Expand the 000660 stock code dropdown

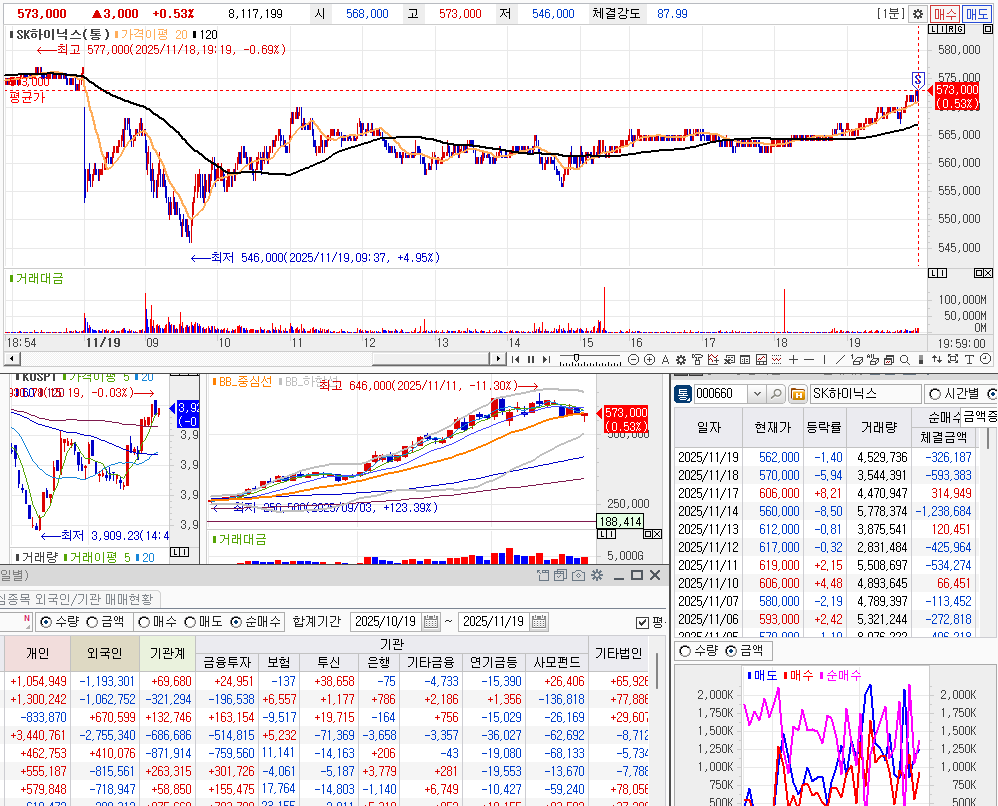[x=757, y=394]
